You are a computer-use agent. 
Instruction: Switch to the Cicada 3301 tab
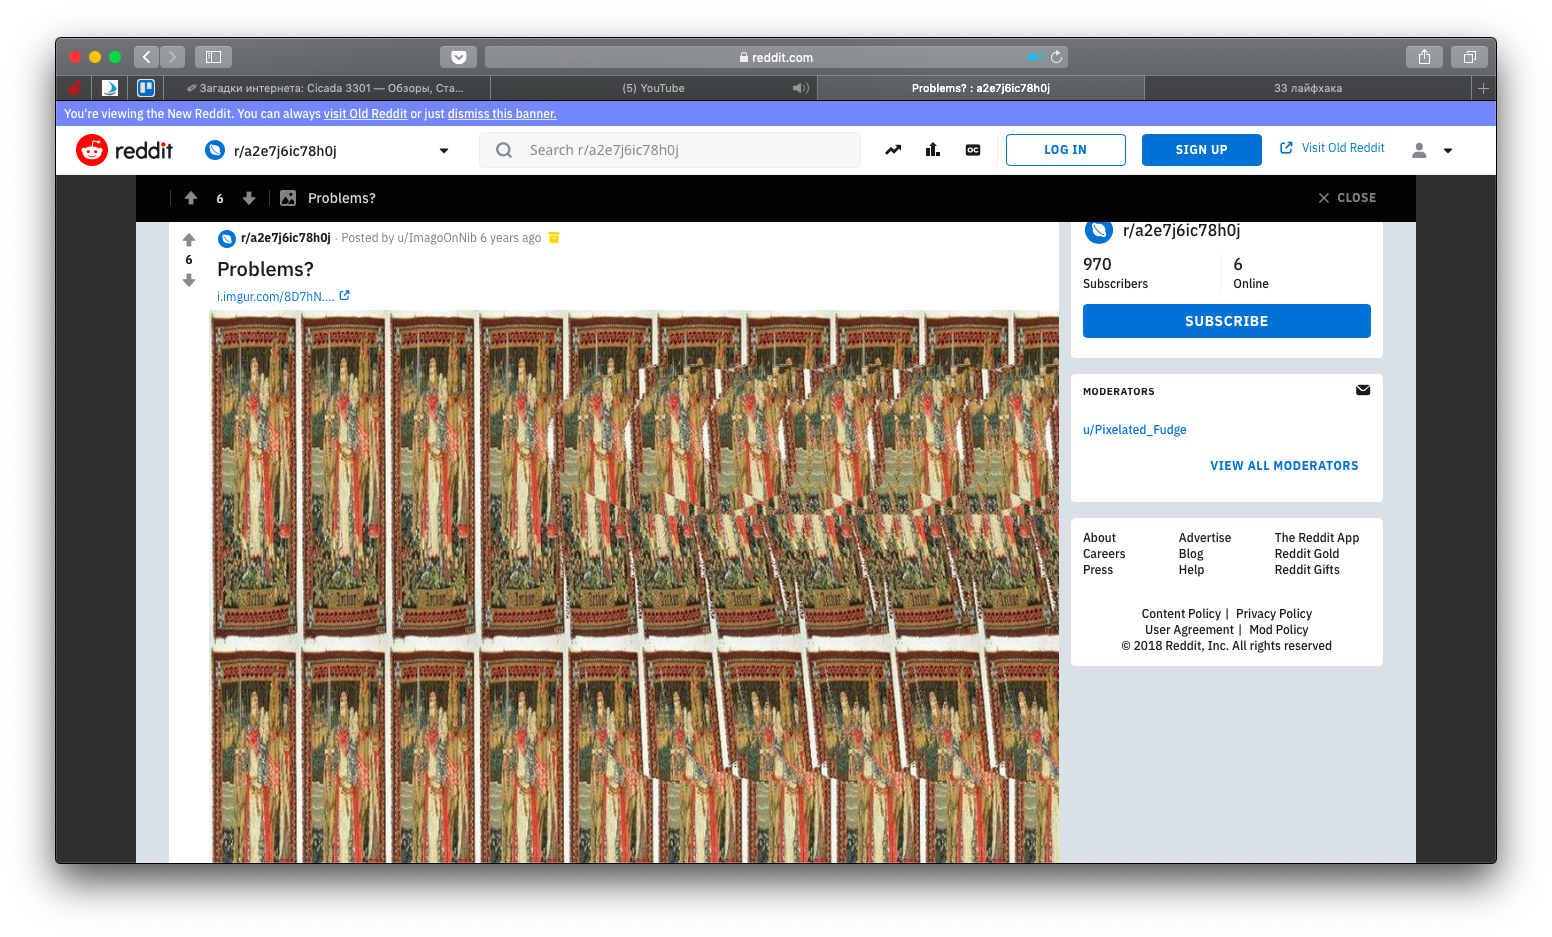327,88
